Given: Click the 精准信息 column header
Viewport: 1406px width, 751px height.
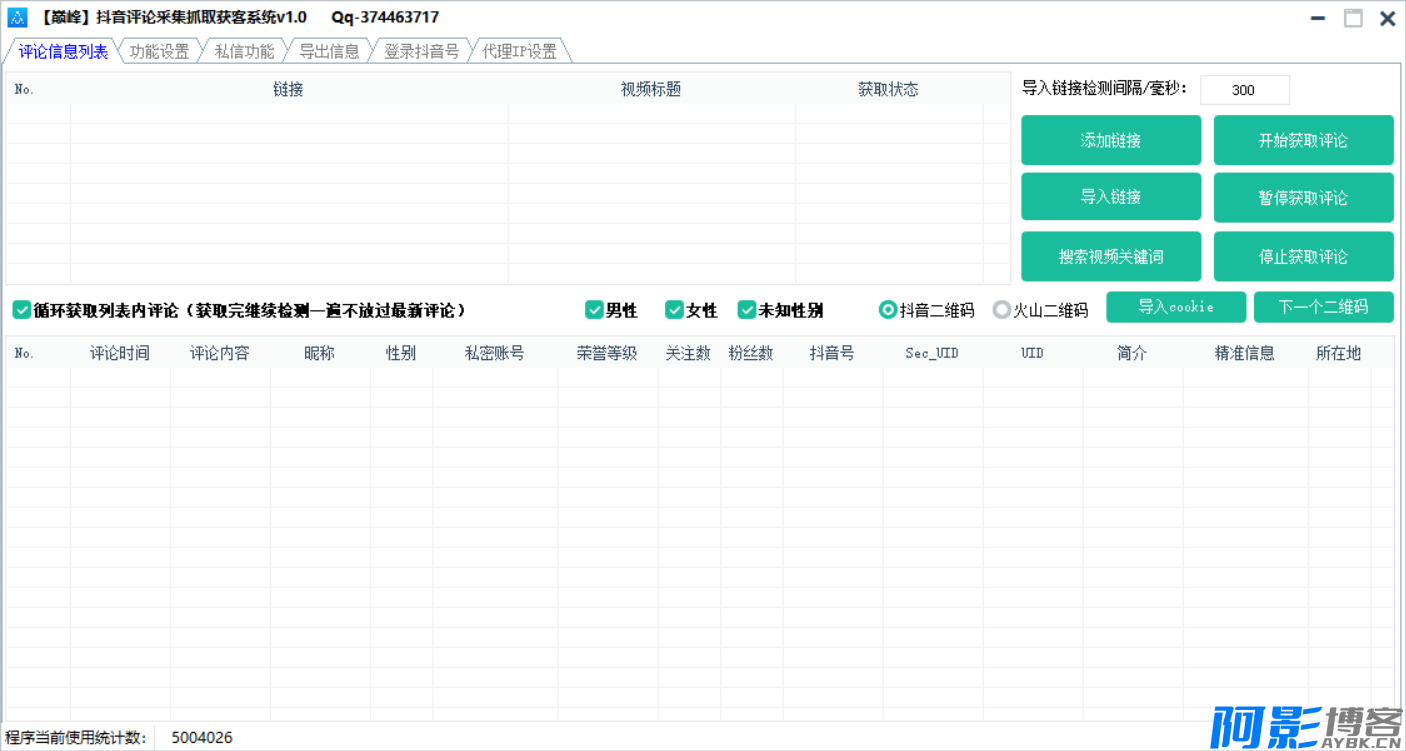Looking at the screenshot, I should (1245, 353).
